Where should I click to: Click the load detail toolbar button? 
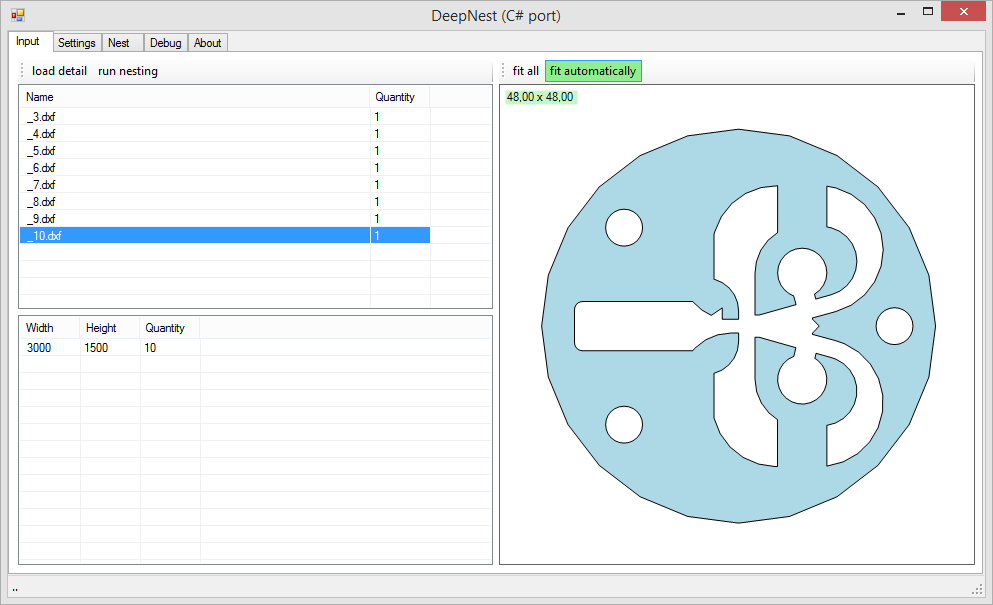coord(59,71)
